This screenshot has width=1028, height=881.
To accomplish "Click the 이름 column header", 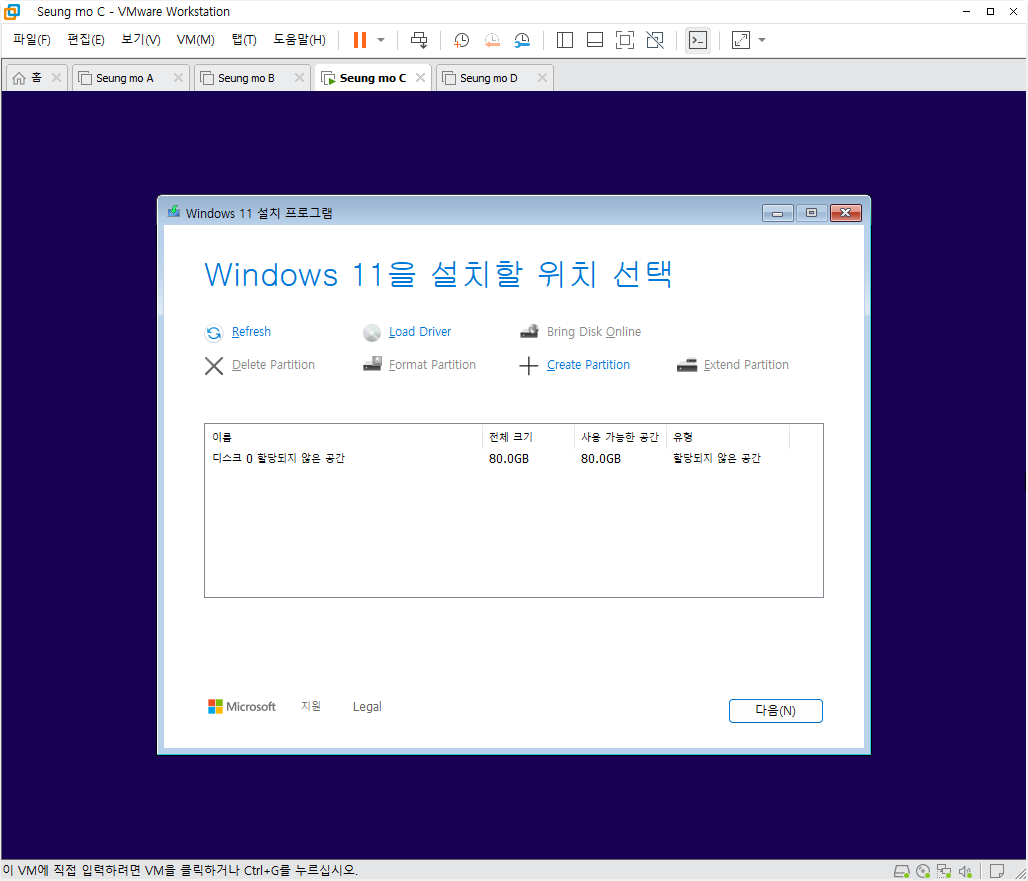I will tap(344, 437).
